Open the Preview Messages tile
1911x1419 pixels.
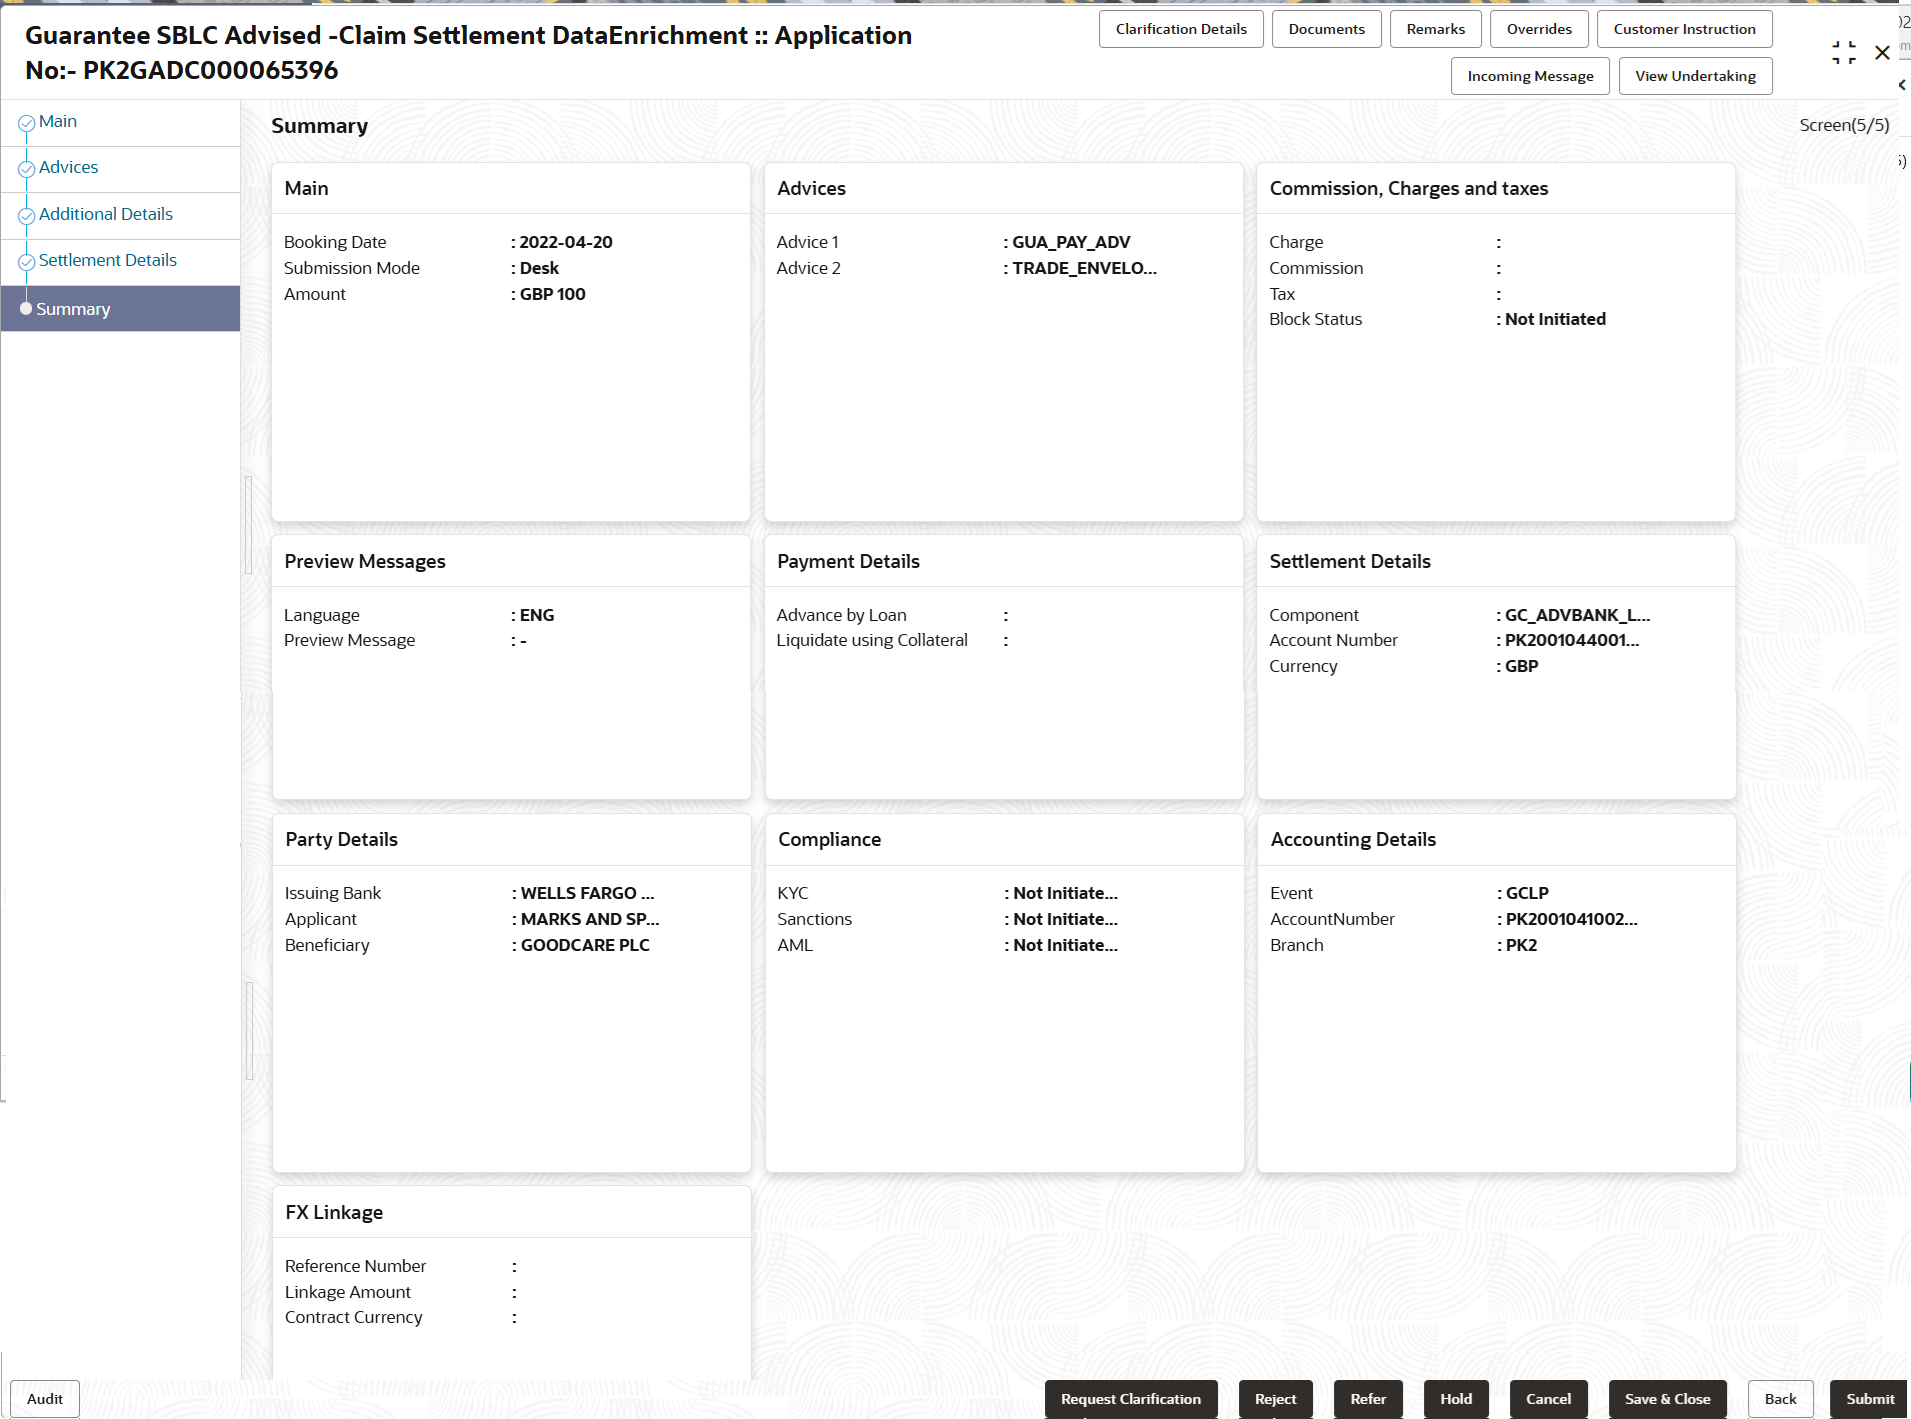point(511,667)
